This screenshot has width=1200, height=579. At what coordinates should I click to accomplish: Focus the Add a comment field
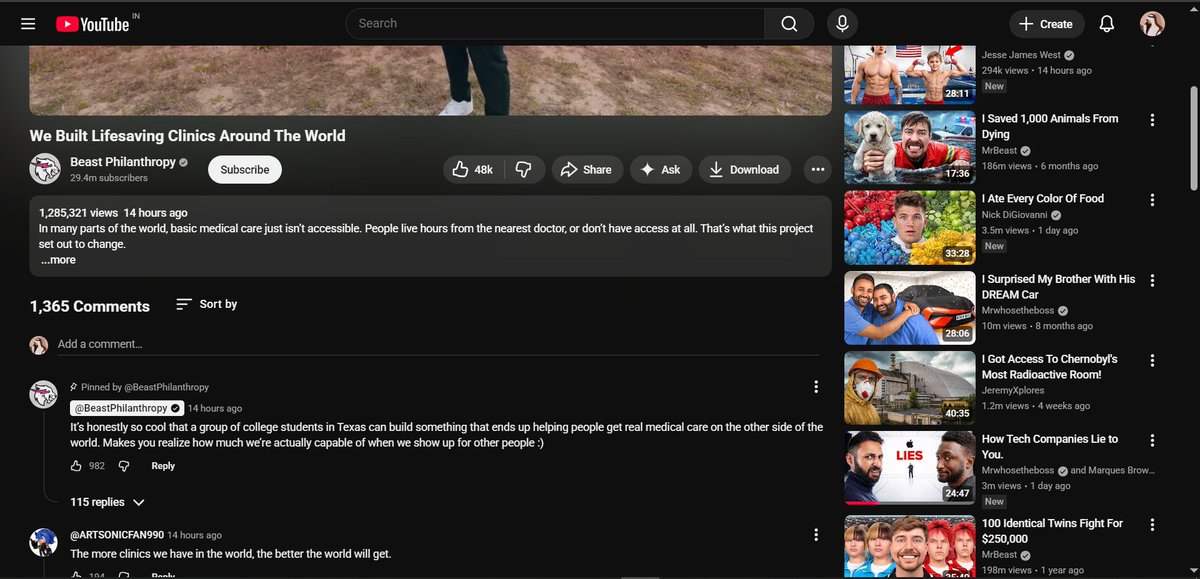440,344
